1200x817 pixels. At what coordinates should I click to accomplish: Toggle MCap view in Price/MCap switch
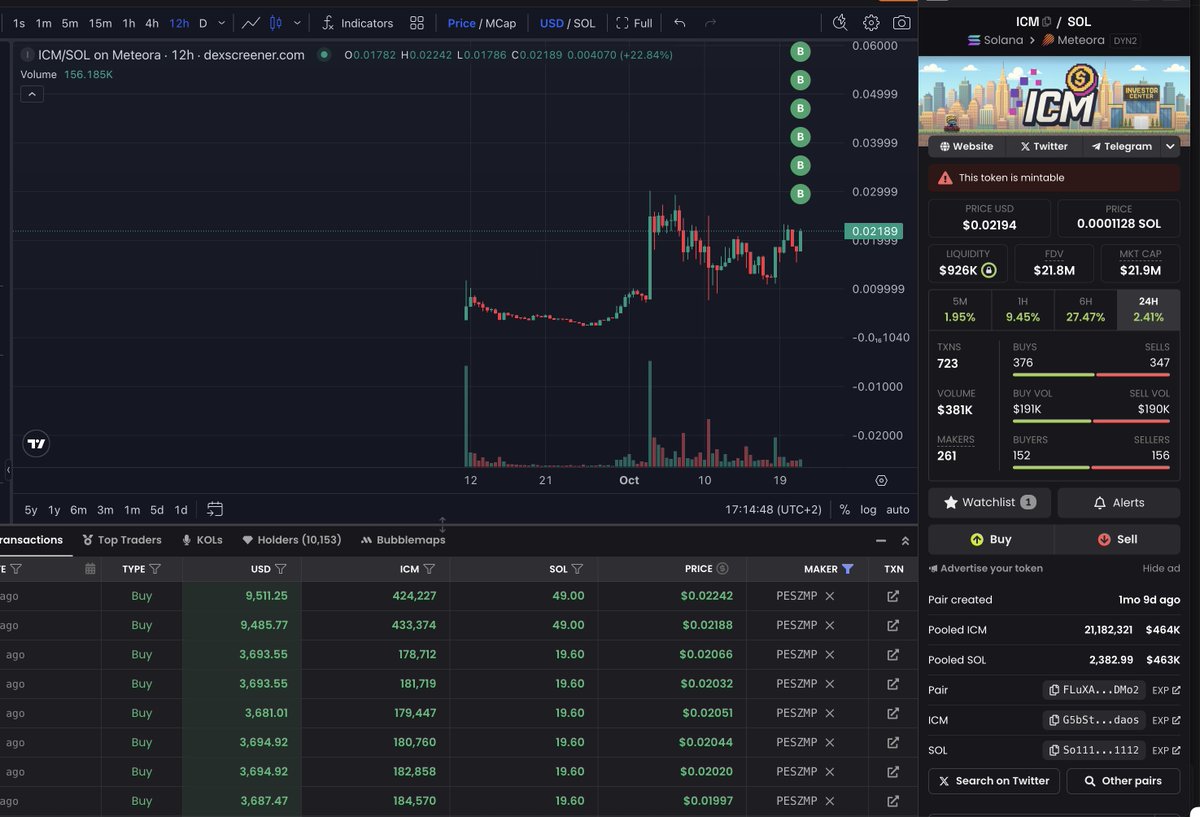click(501, 23)
